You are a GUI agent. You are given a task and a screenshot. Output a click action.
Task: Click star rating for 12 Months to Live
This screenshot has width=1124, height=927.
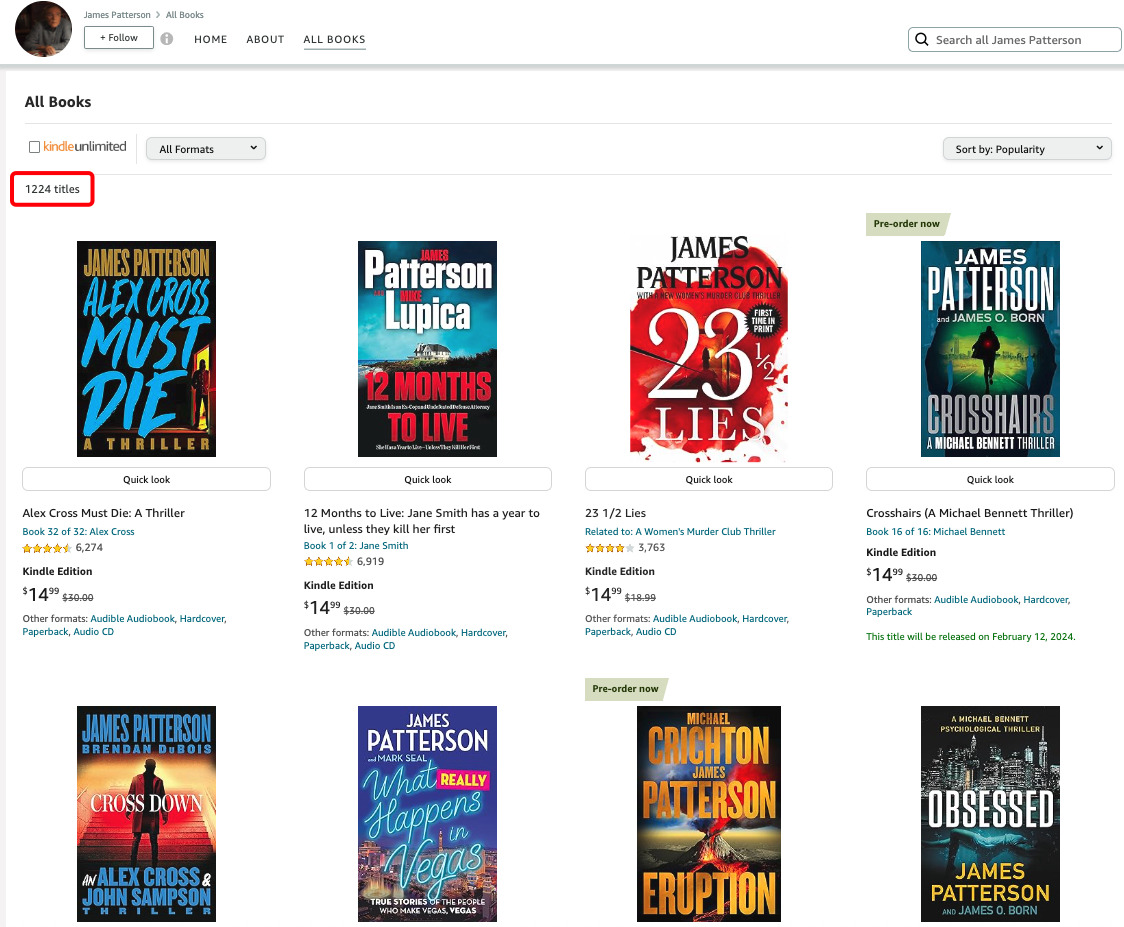(x=328, y=561)
